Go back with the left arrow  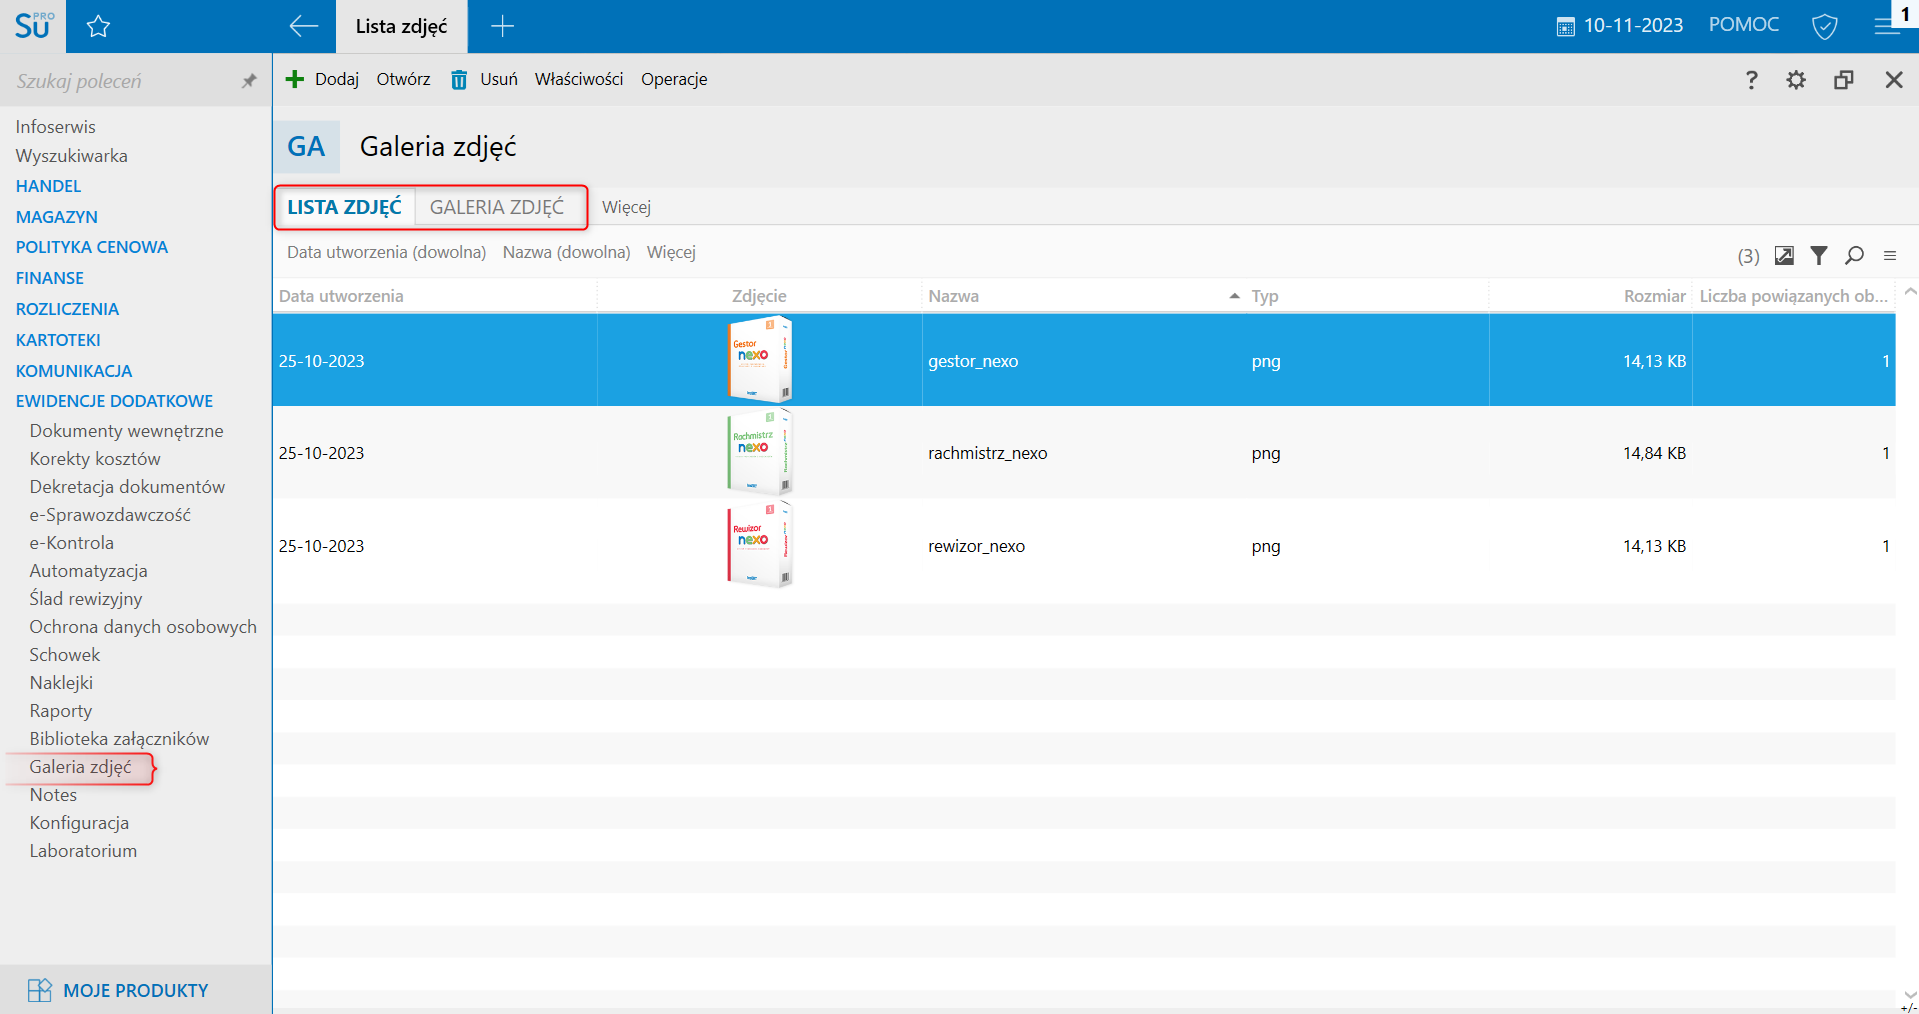[x=303, y=27]
